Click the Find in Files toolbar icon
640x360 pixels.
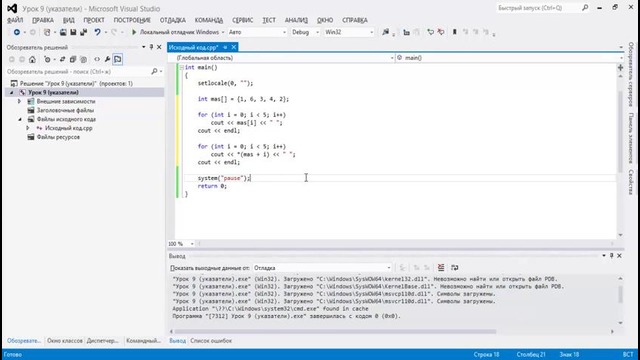(386, 32)
